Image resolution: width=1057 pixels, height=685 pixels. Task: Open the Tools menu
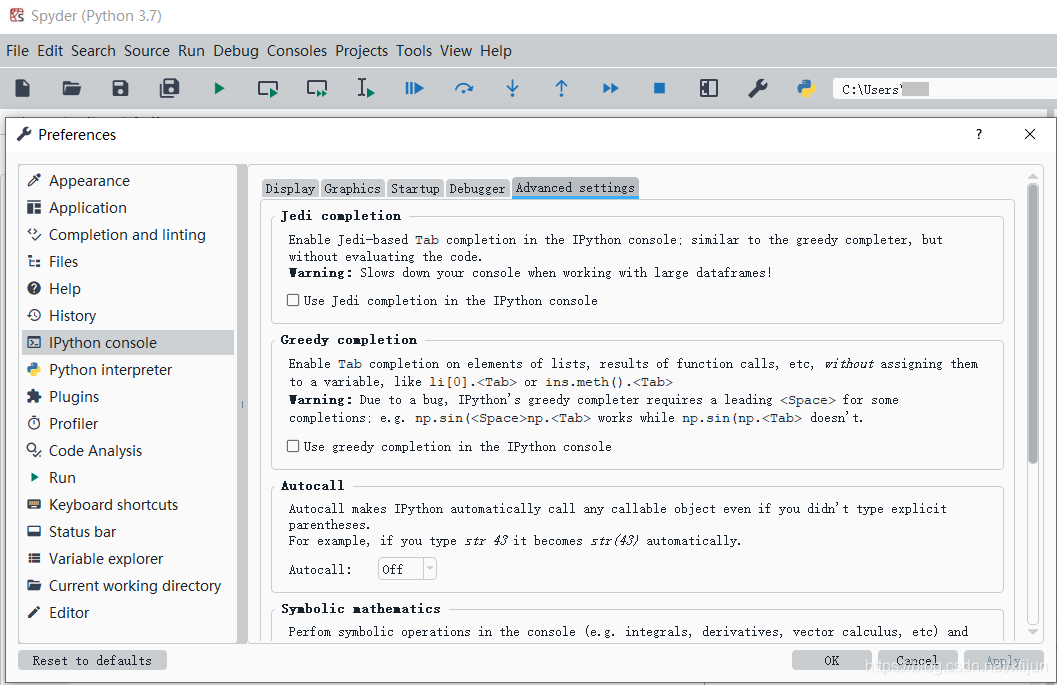point(414,51)
